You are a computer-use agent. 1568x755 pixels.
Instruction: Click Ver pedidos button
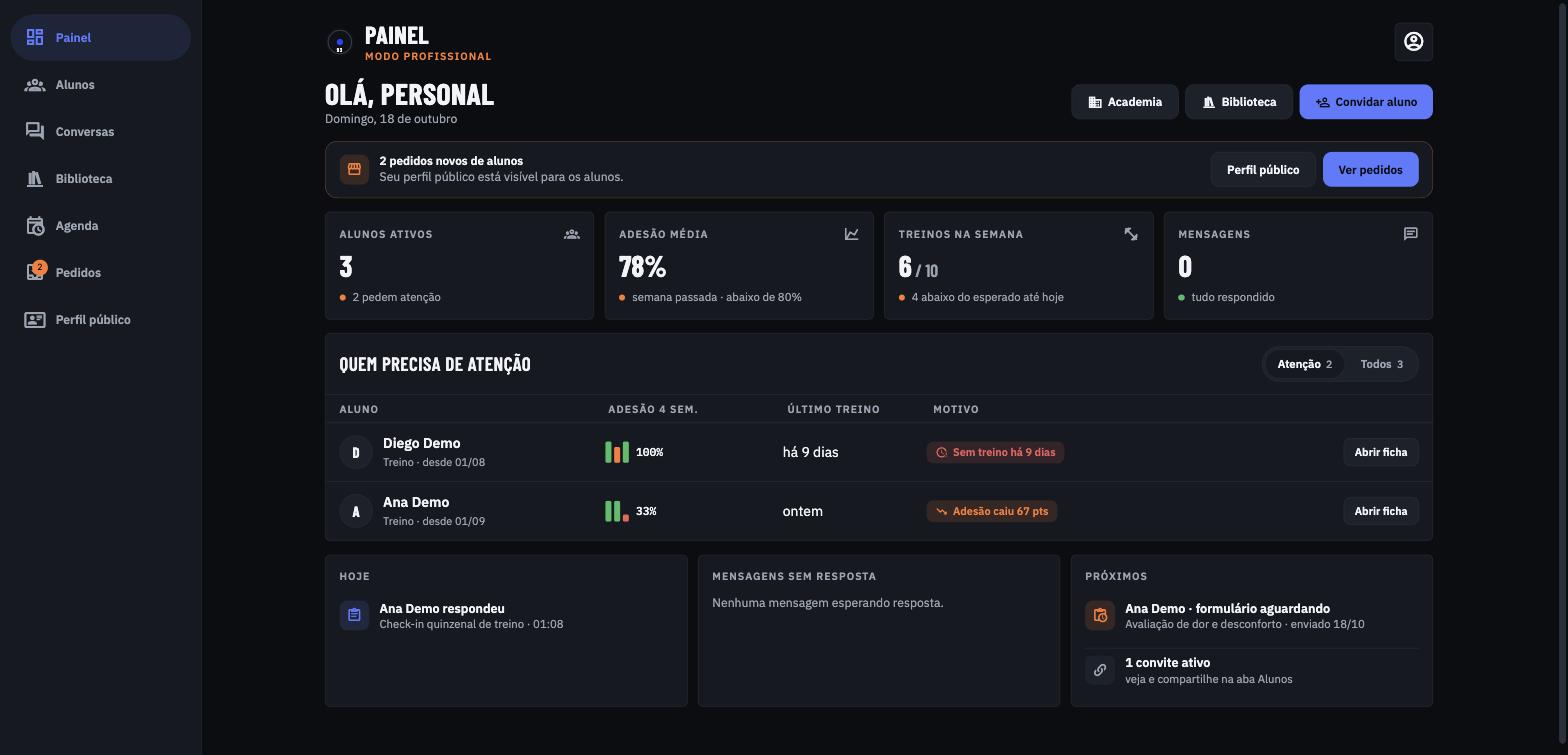[1370, 170]
